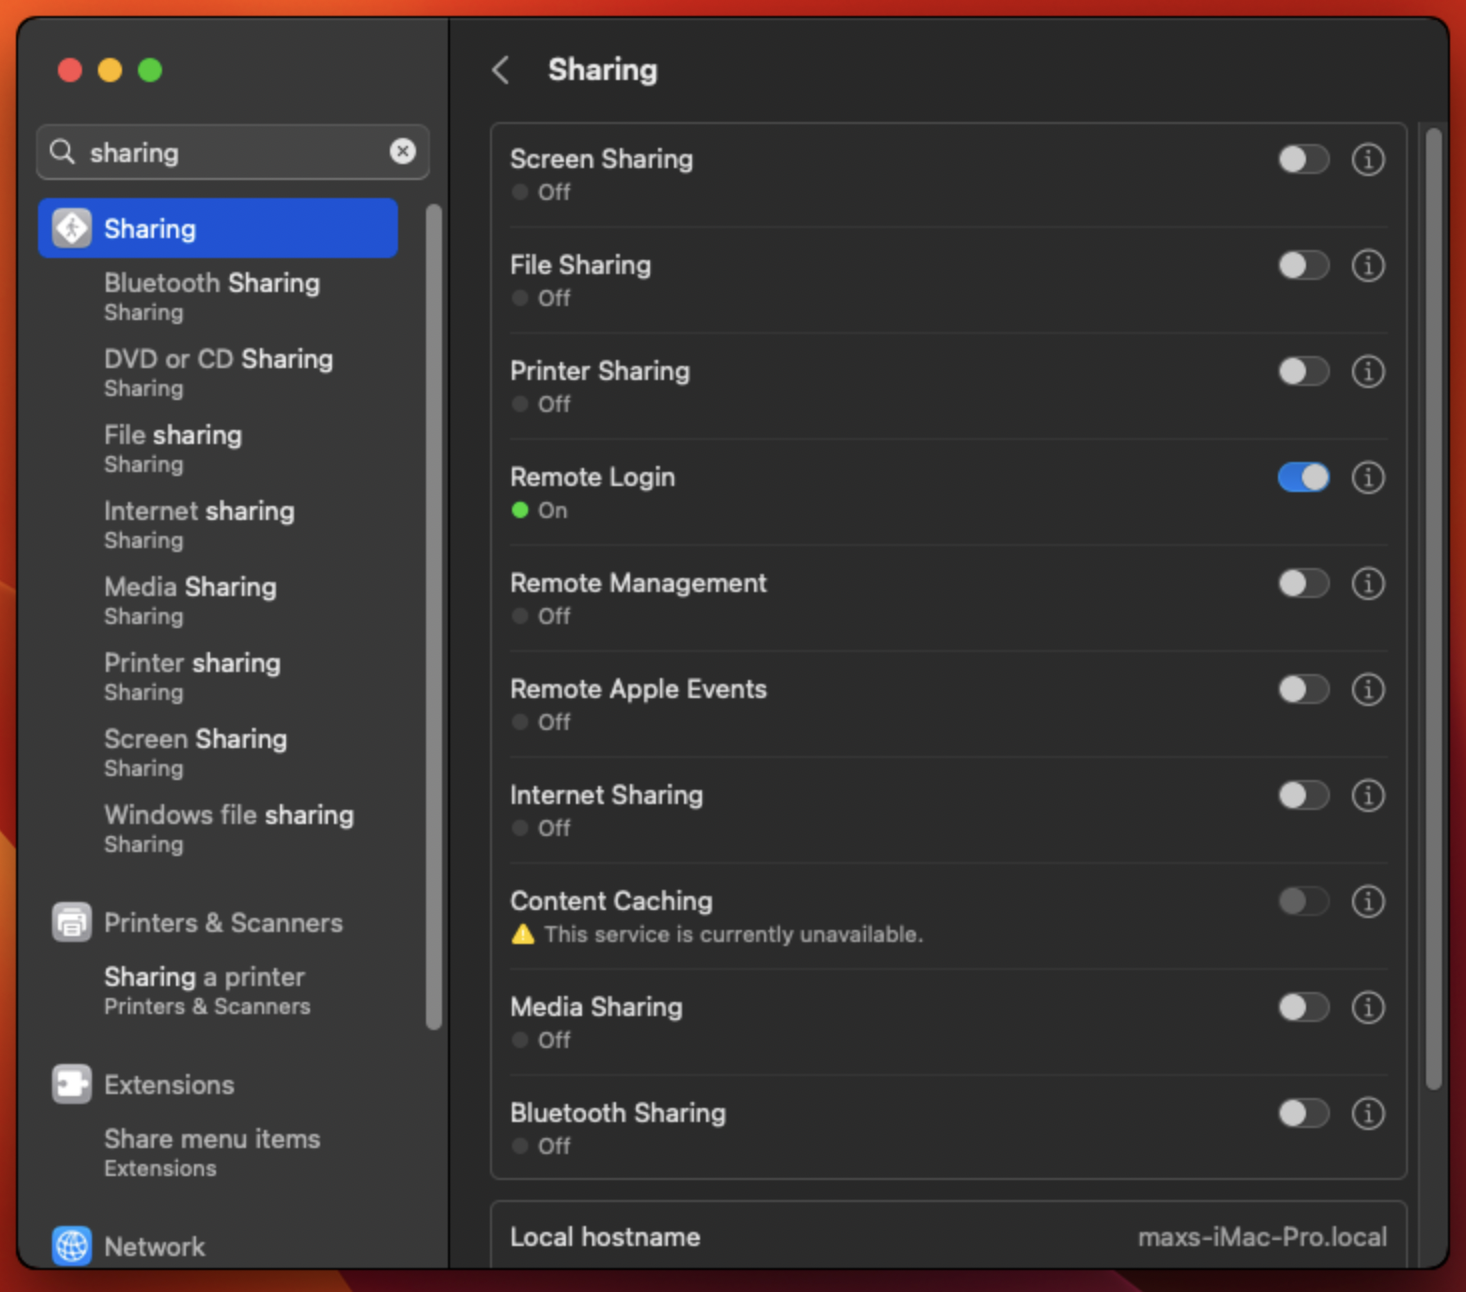Disable the Remote Login toggle

tap(1303, 478)
